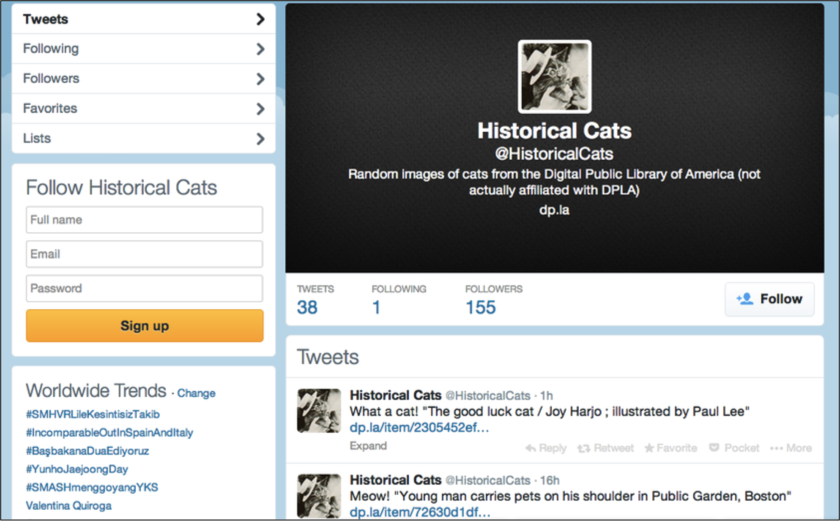Click the Historical Cats profile picture in header

pyautogui.click(x=554, y=77)
